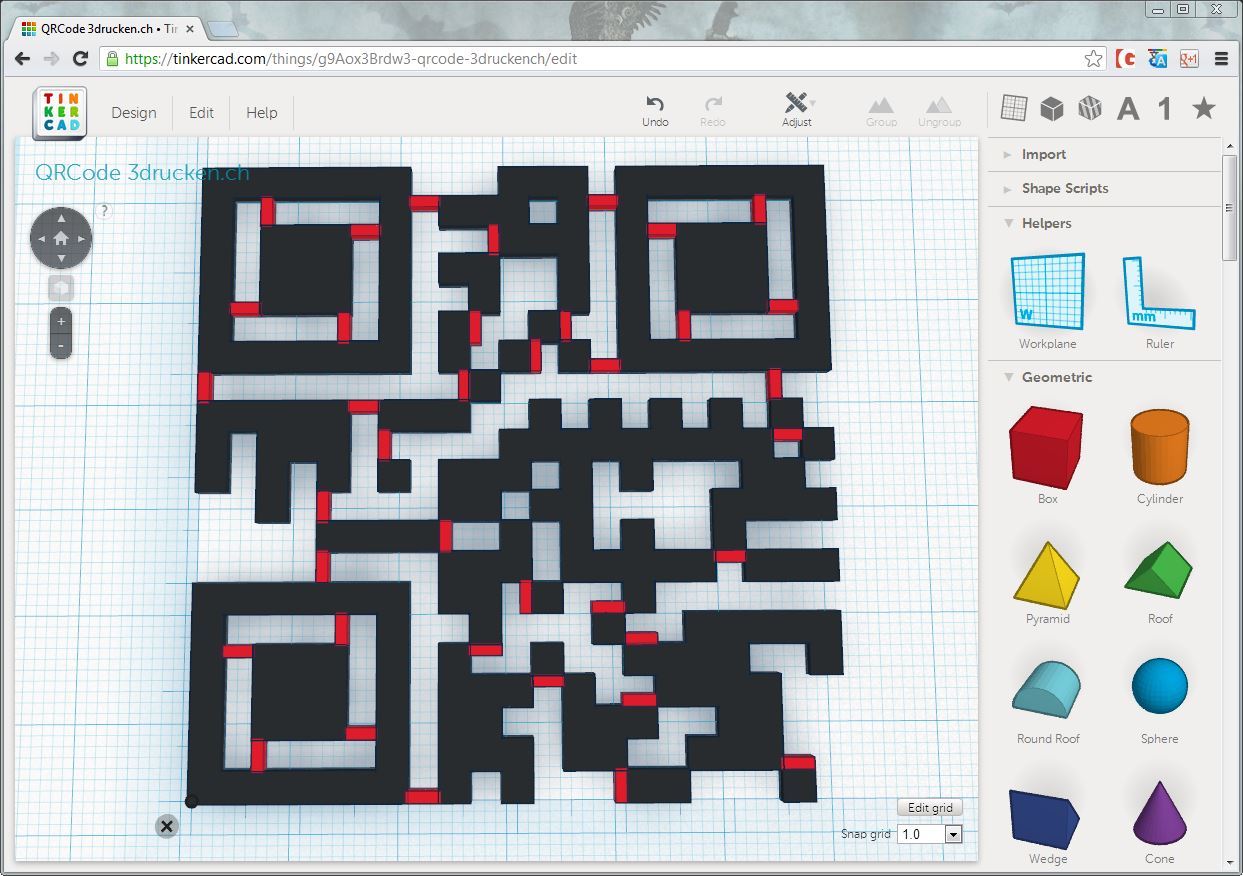Viewport: 1243px width, 876px height.
Task: Go back in the browser
Action: [22, 59]
